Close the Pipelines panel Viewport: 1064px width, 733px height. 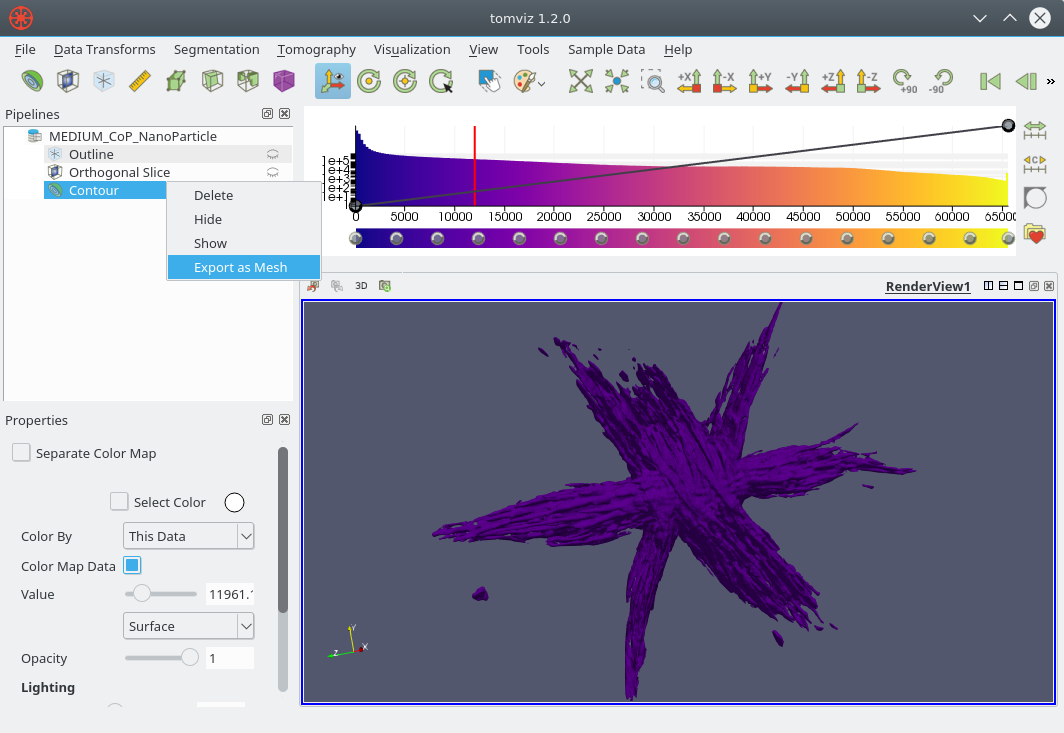[x=285, y=113]
